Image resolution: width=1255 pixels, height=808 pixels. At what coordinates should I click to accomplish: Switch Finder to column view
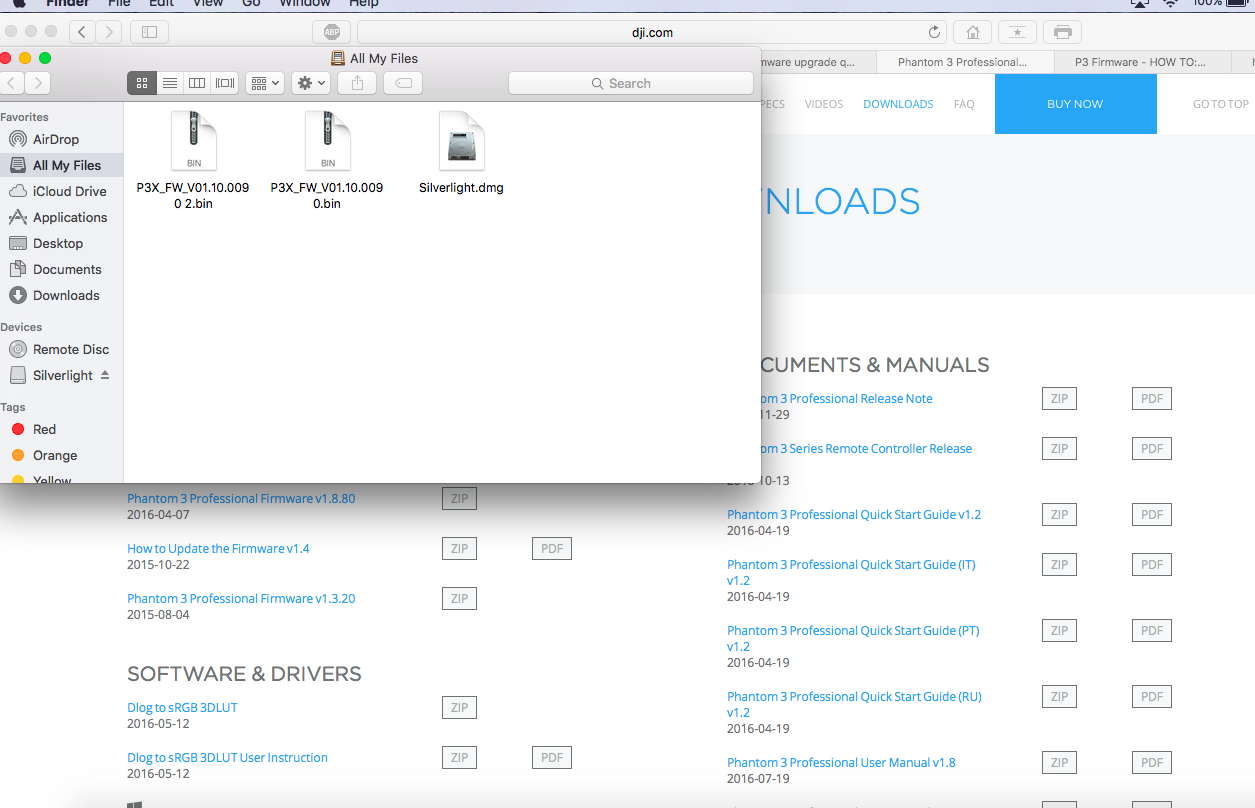click(x=197, y=83)
